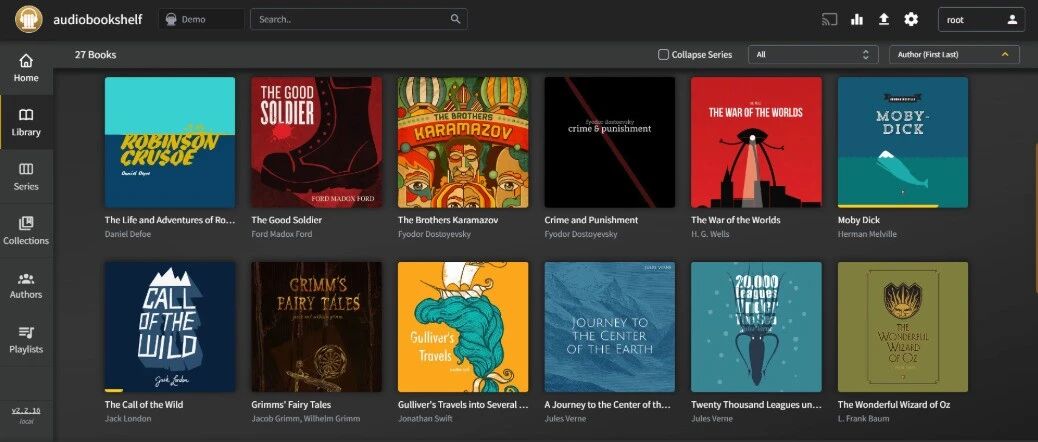Open The Wonderful Wizard of Oz cover

pyautogui.click(x=903, y=327)
